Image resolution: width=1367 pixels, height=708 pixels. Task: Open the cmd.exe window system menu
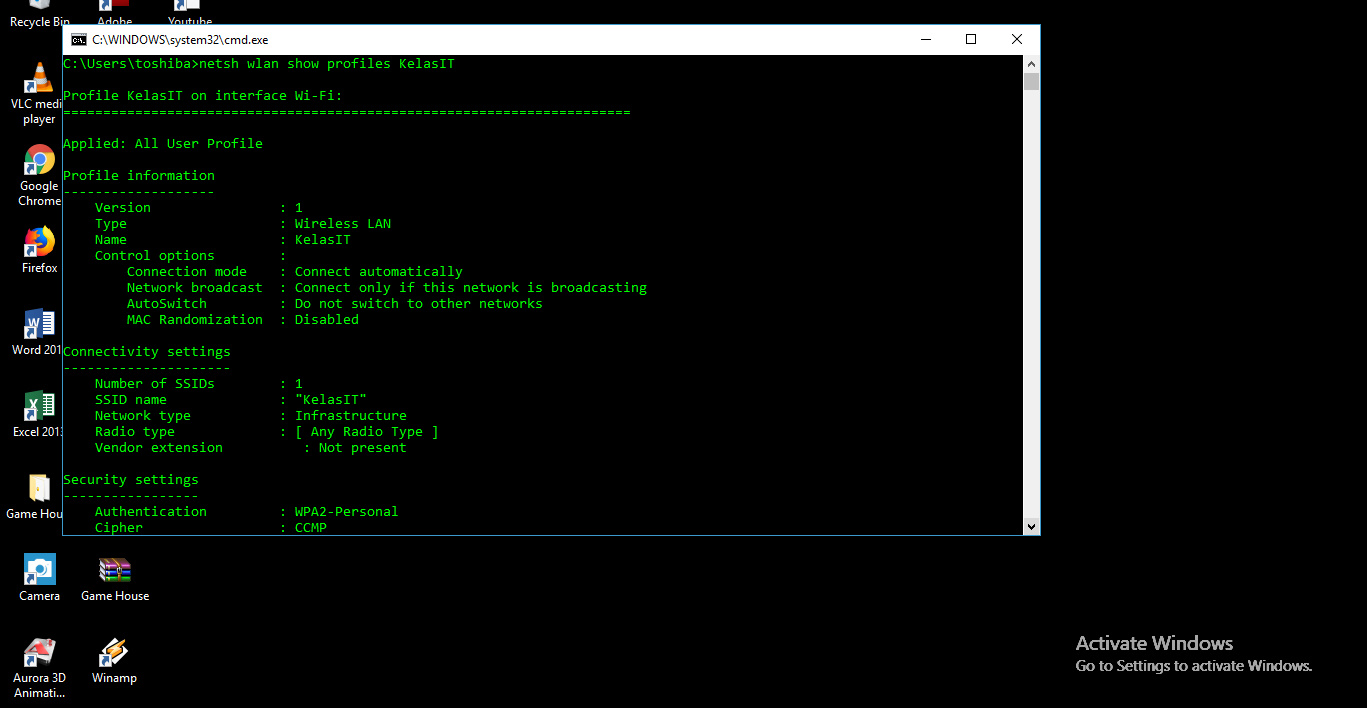tap(77, 39)
